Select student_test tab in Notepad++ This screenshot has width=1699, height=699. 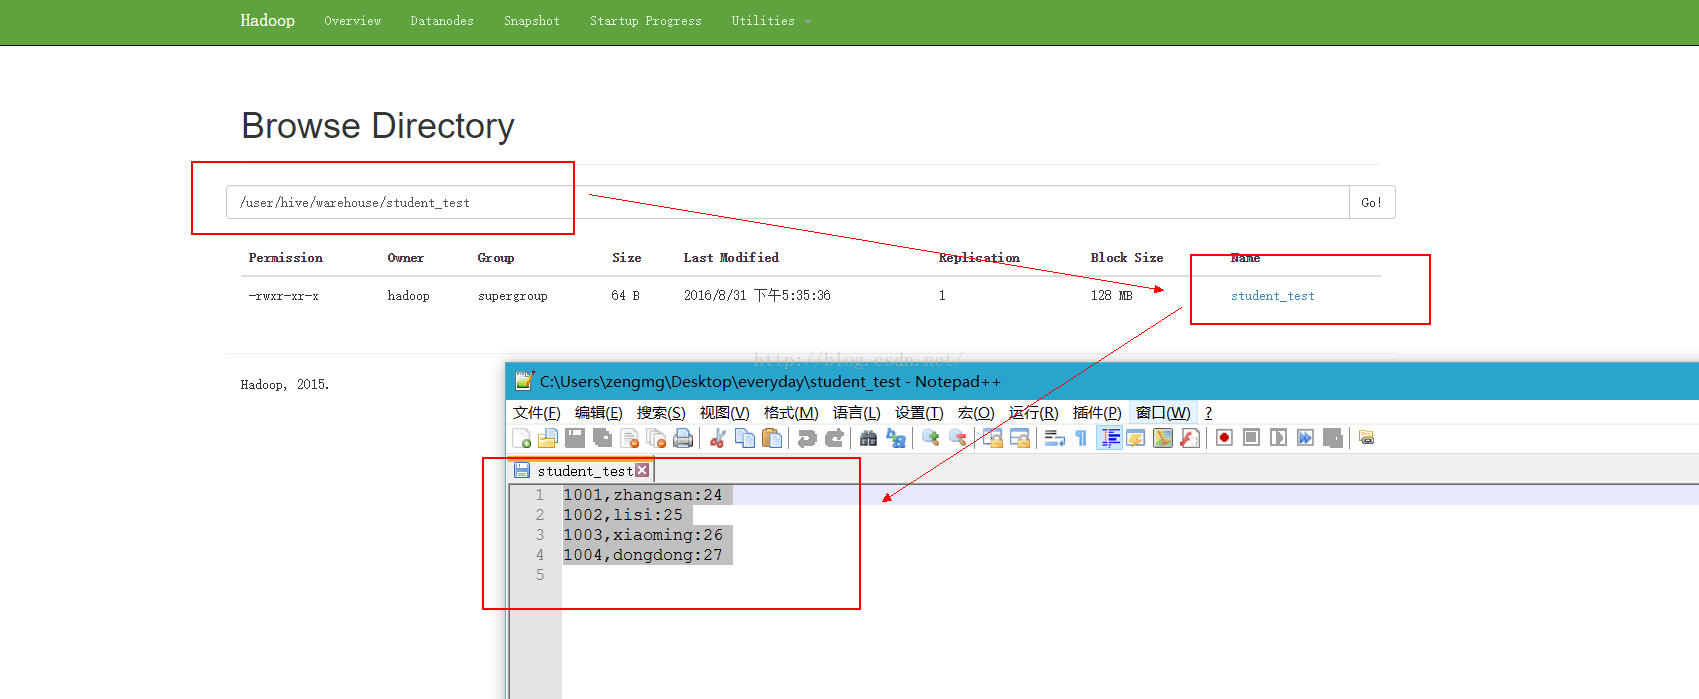[584, 471]
